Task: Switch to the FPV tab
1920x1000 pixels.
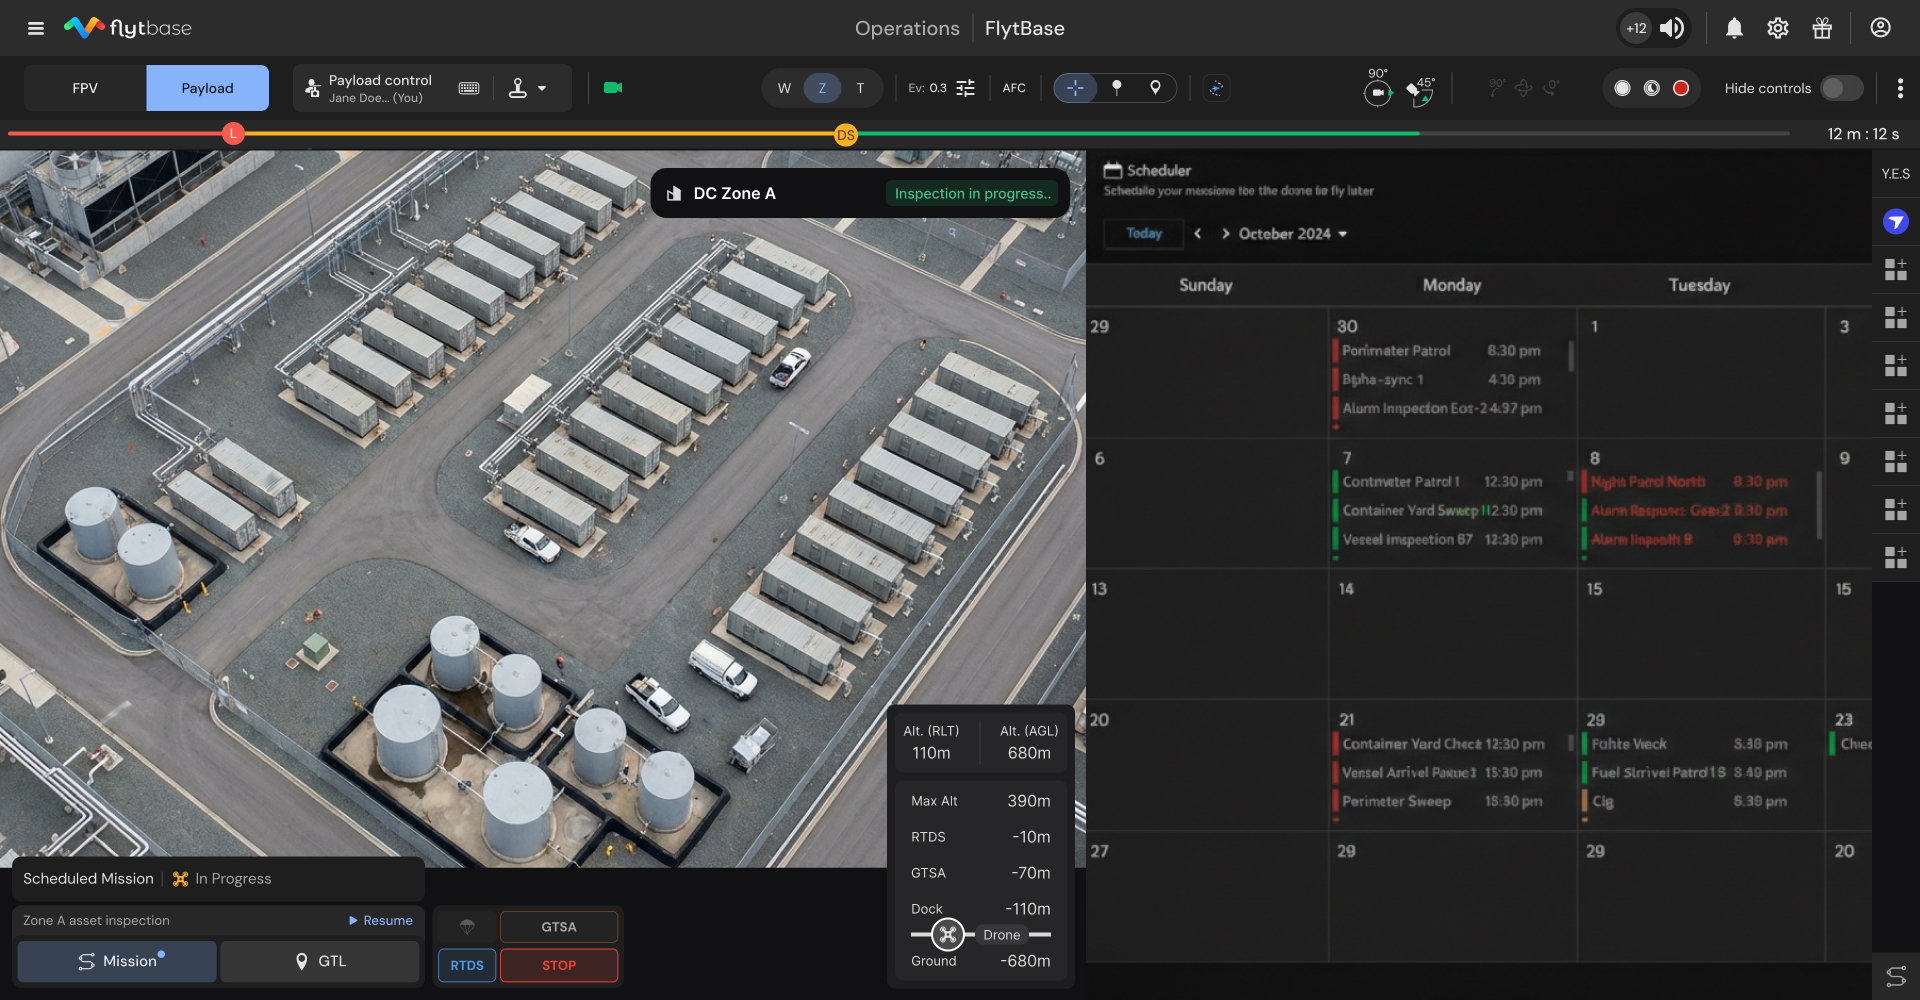Action: [85, 88]
